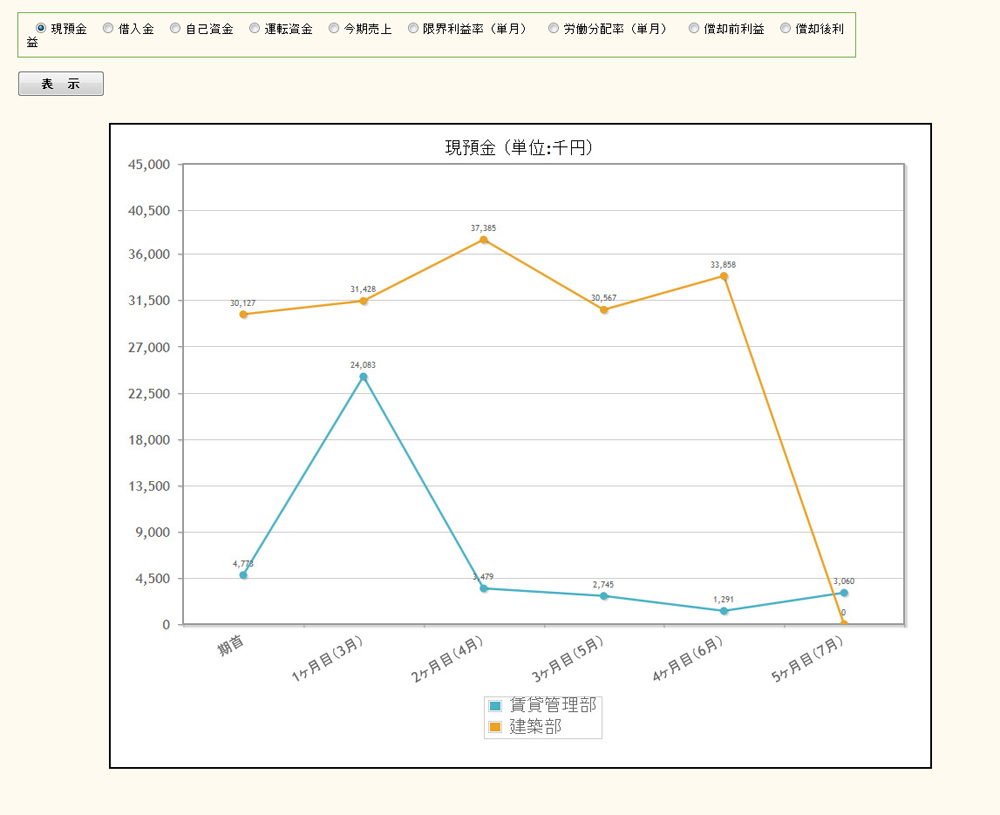Click the 1,291 blue data point

coord(724,611)
